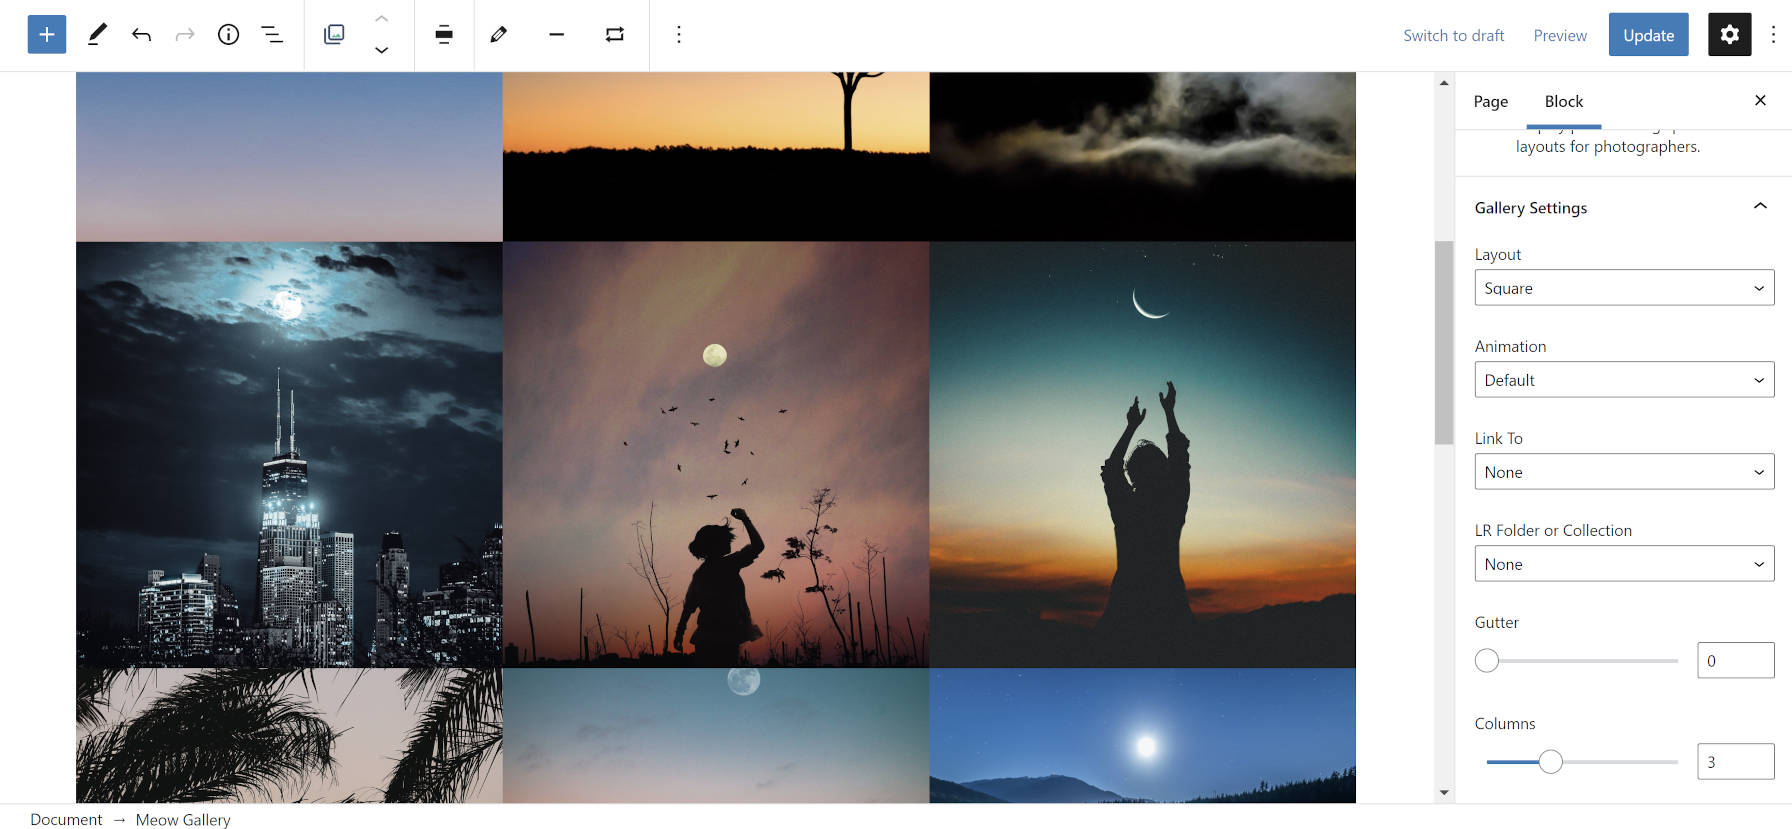This screenshot has height=829, width=1792.
Task: Open the Link To dropdown
Action: pyautogui.click(x=1624, y=472)
